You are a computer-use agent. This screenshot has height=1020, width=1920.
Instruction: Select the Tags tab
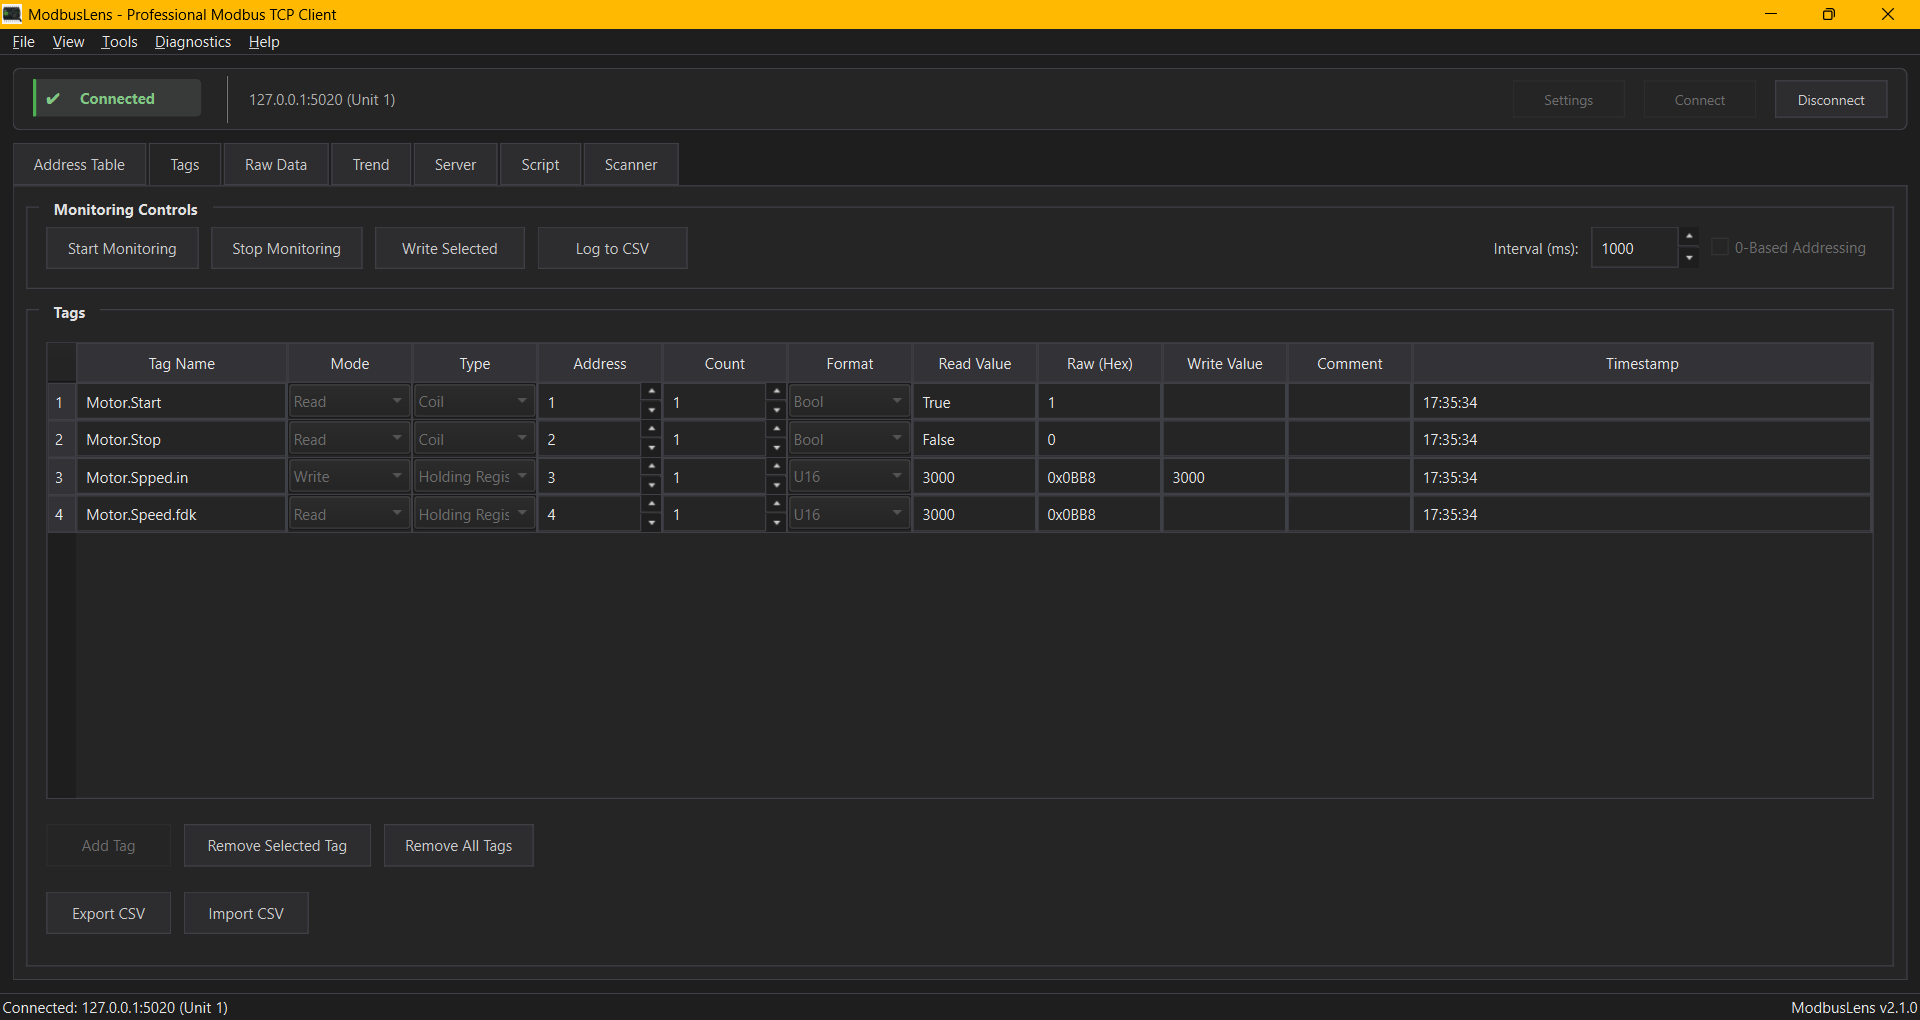pyautogui.click(x=185, y=165)
